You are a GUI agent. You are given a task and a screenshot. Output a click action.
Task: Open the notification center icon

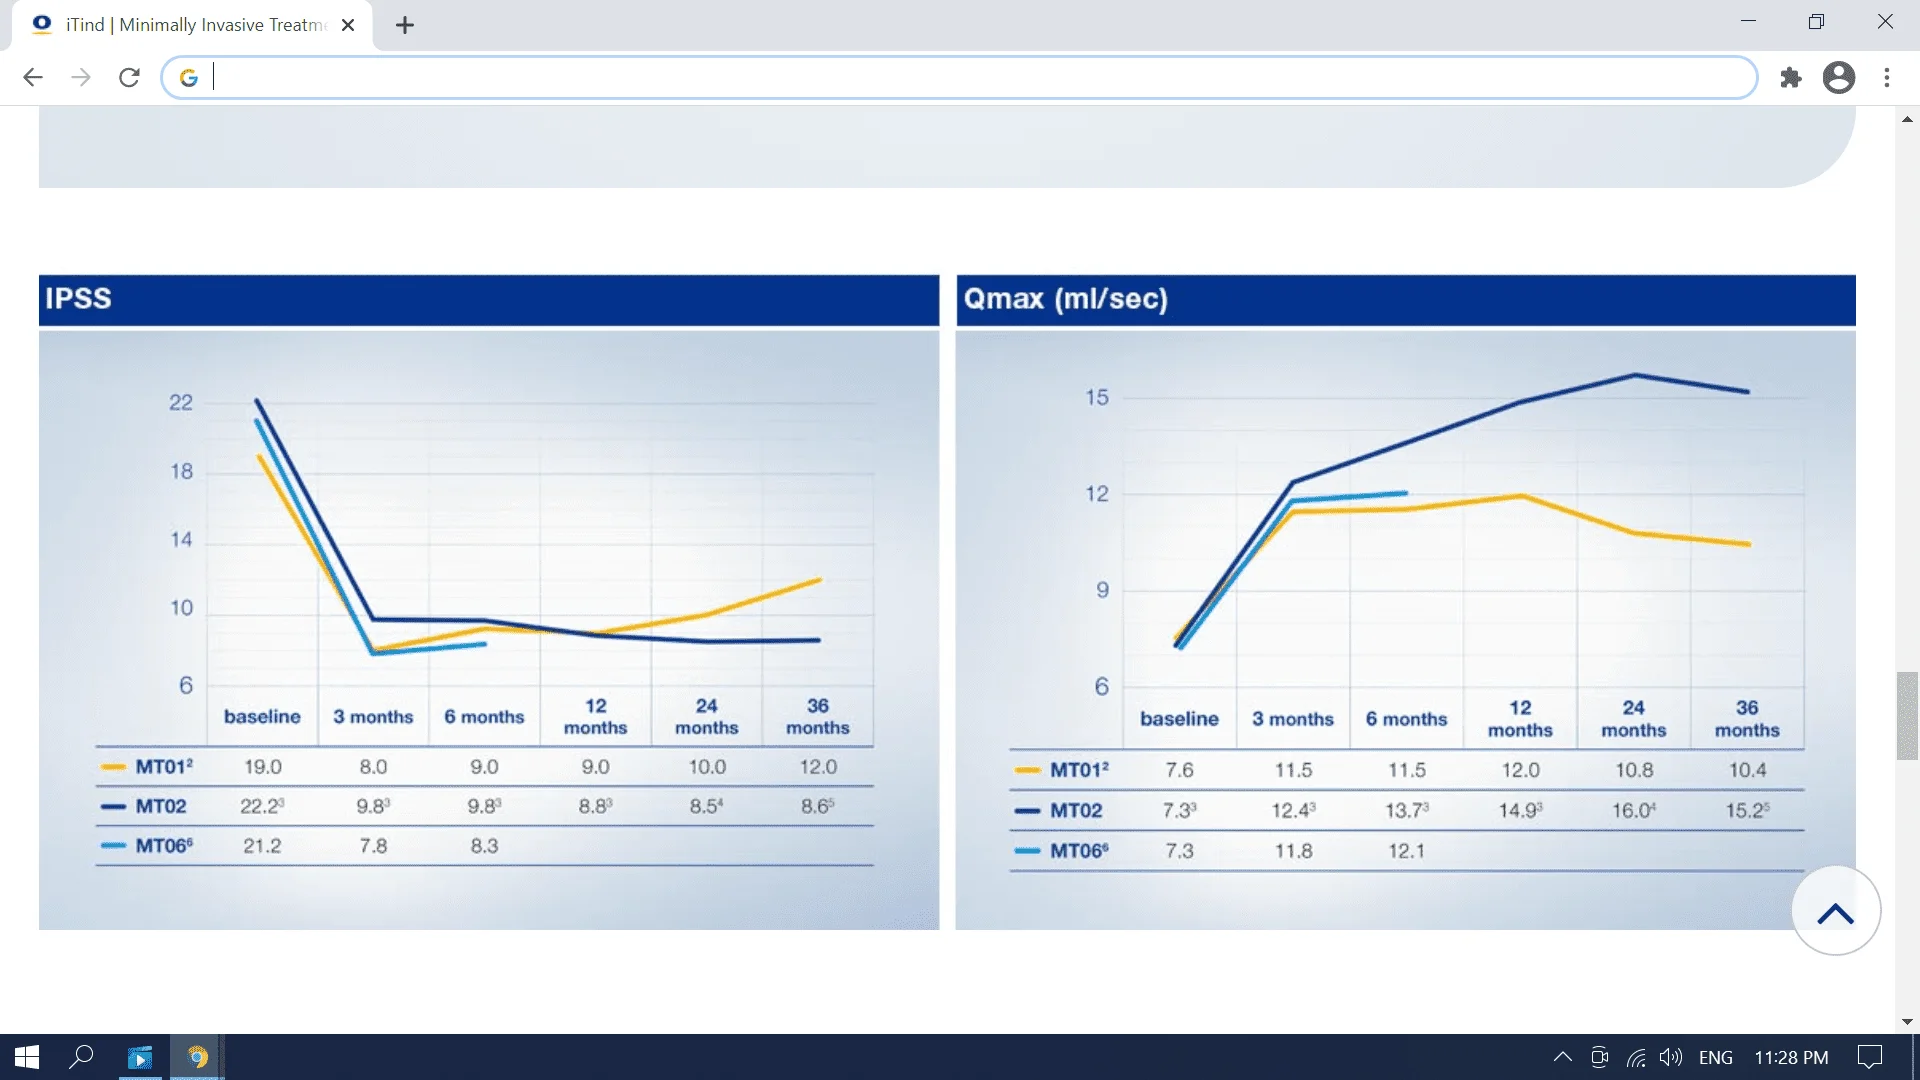[x=1869, y=1057]
